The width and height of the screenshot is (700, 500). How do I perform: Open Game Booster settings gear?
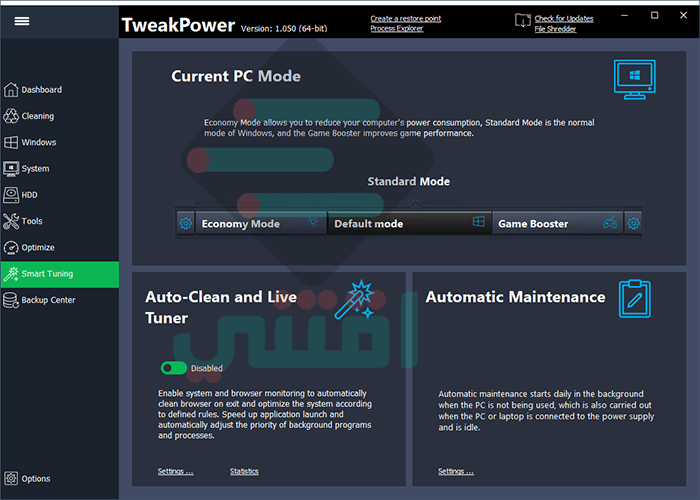[633, 223]
